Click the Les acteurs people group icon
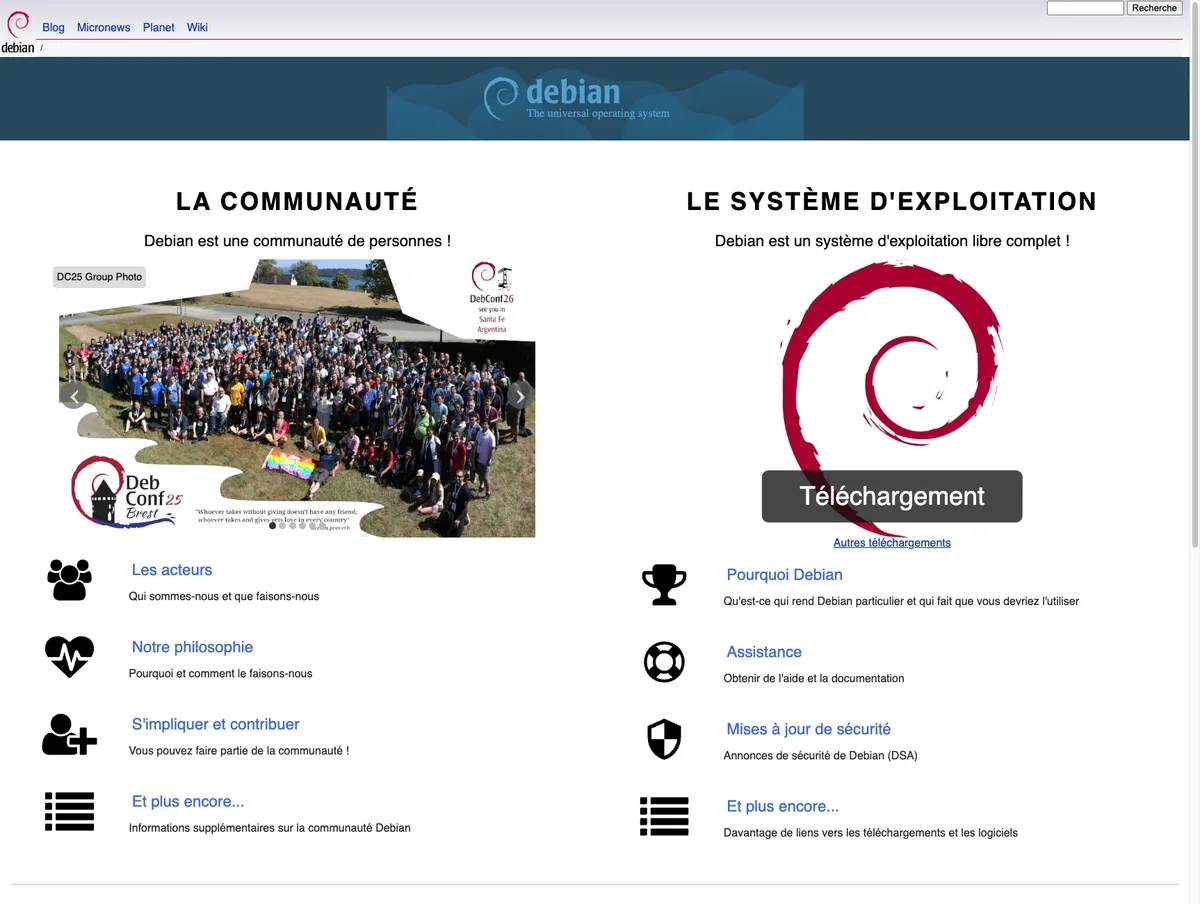The width and height of the screenshot is (1200, 904). 69,580
